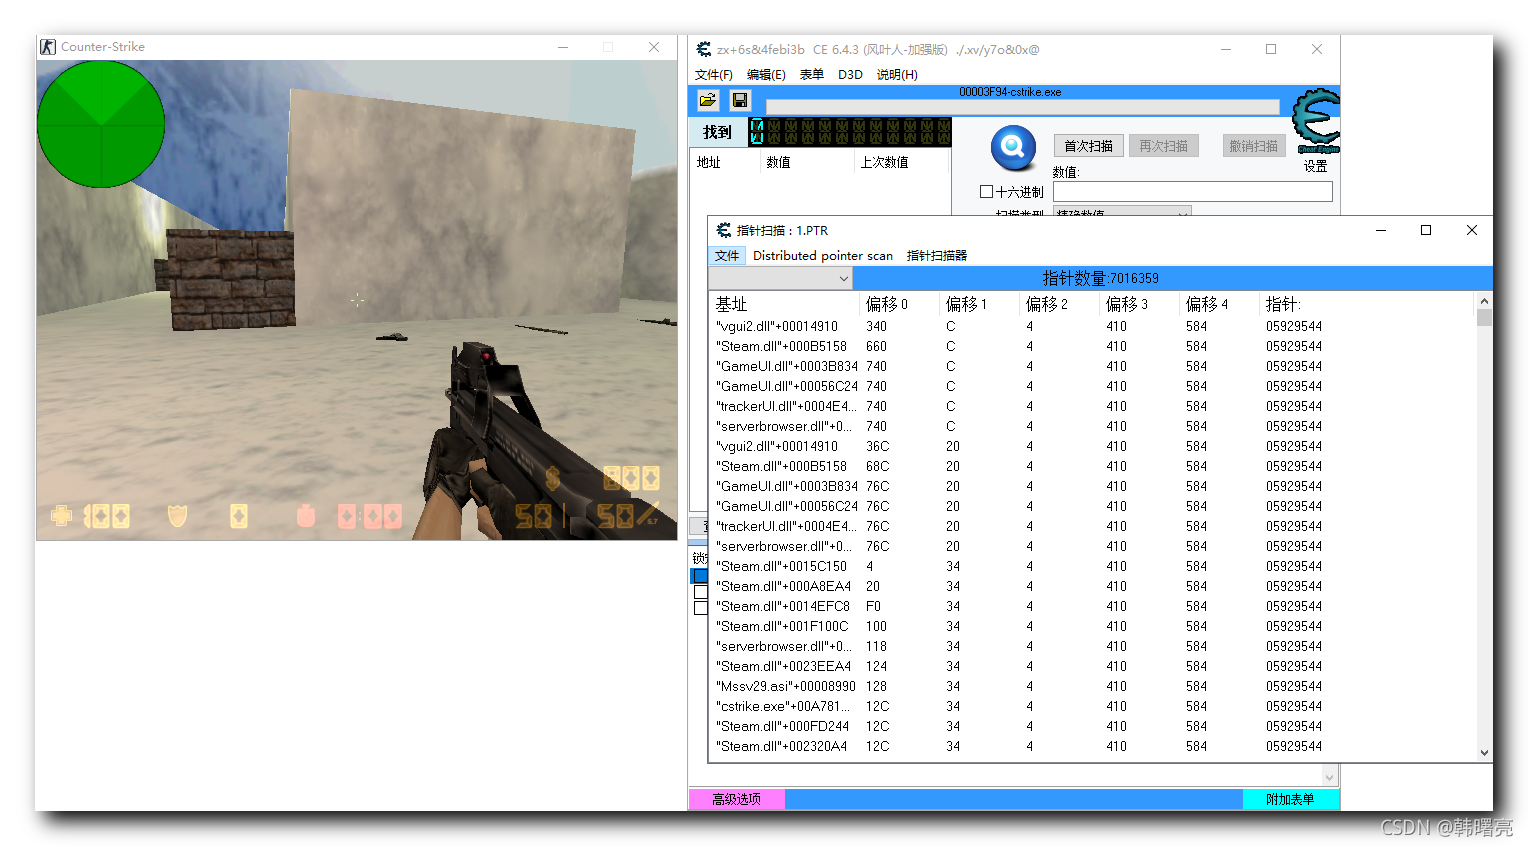Image resolution: width=1528 pixels, height=846 pixels.
Task: Select row "Steam.dll"+001F100C
Action: (1092, 626)
